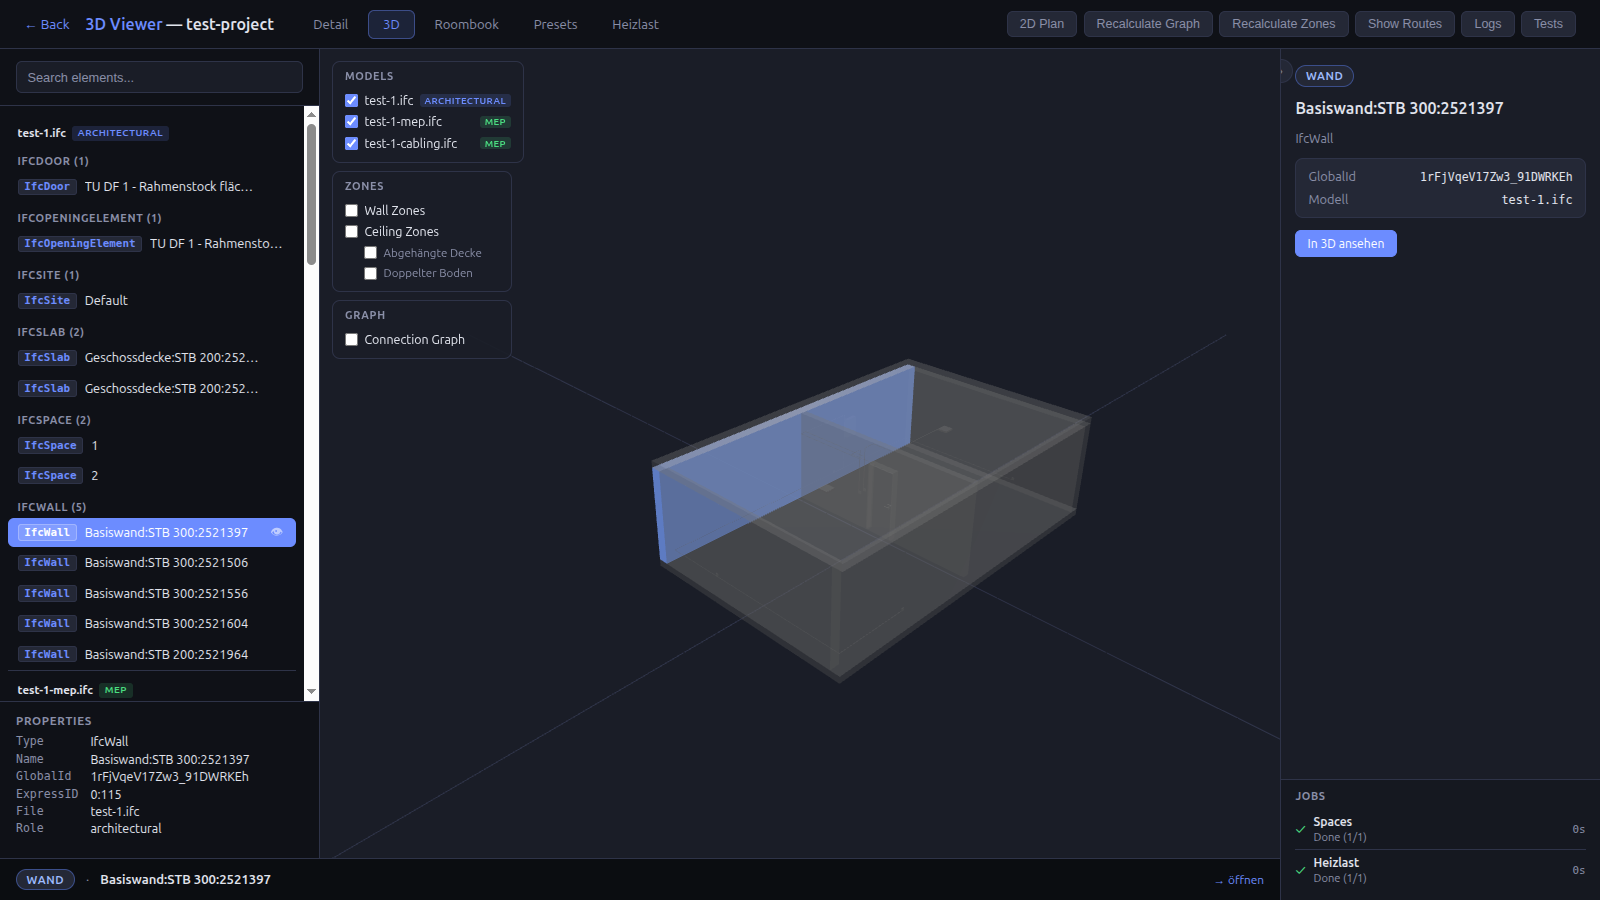The width and height of the screenshot is (1600, 900).
Task: Click the IfcSite type badge
Action: (x=47, y=301)
